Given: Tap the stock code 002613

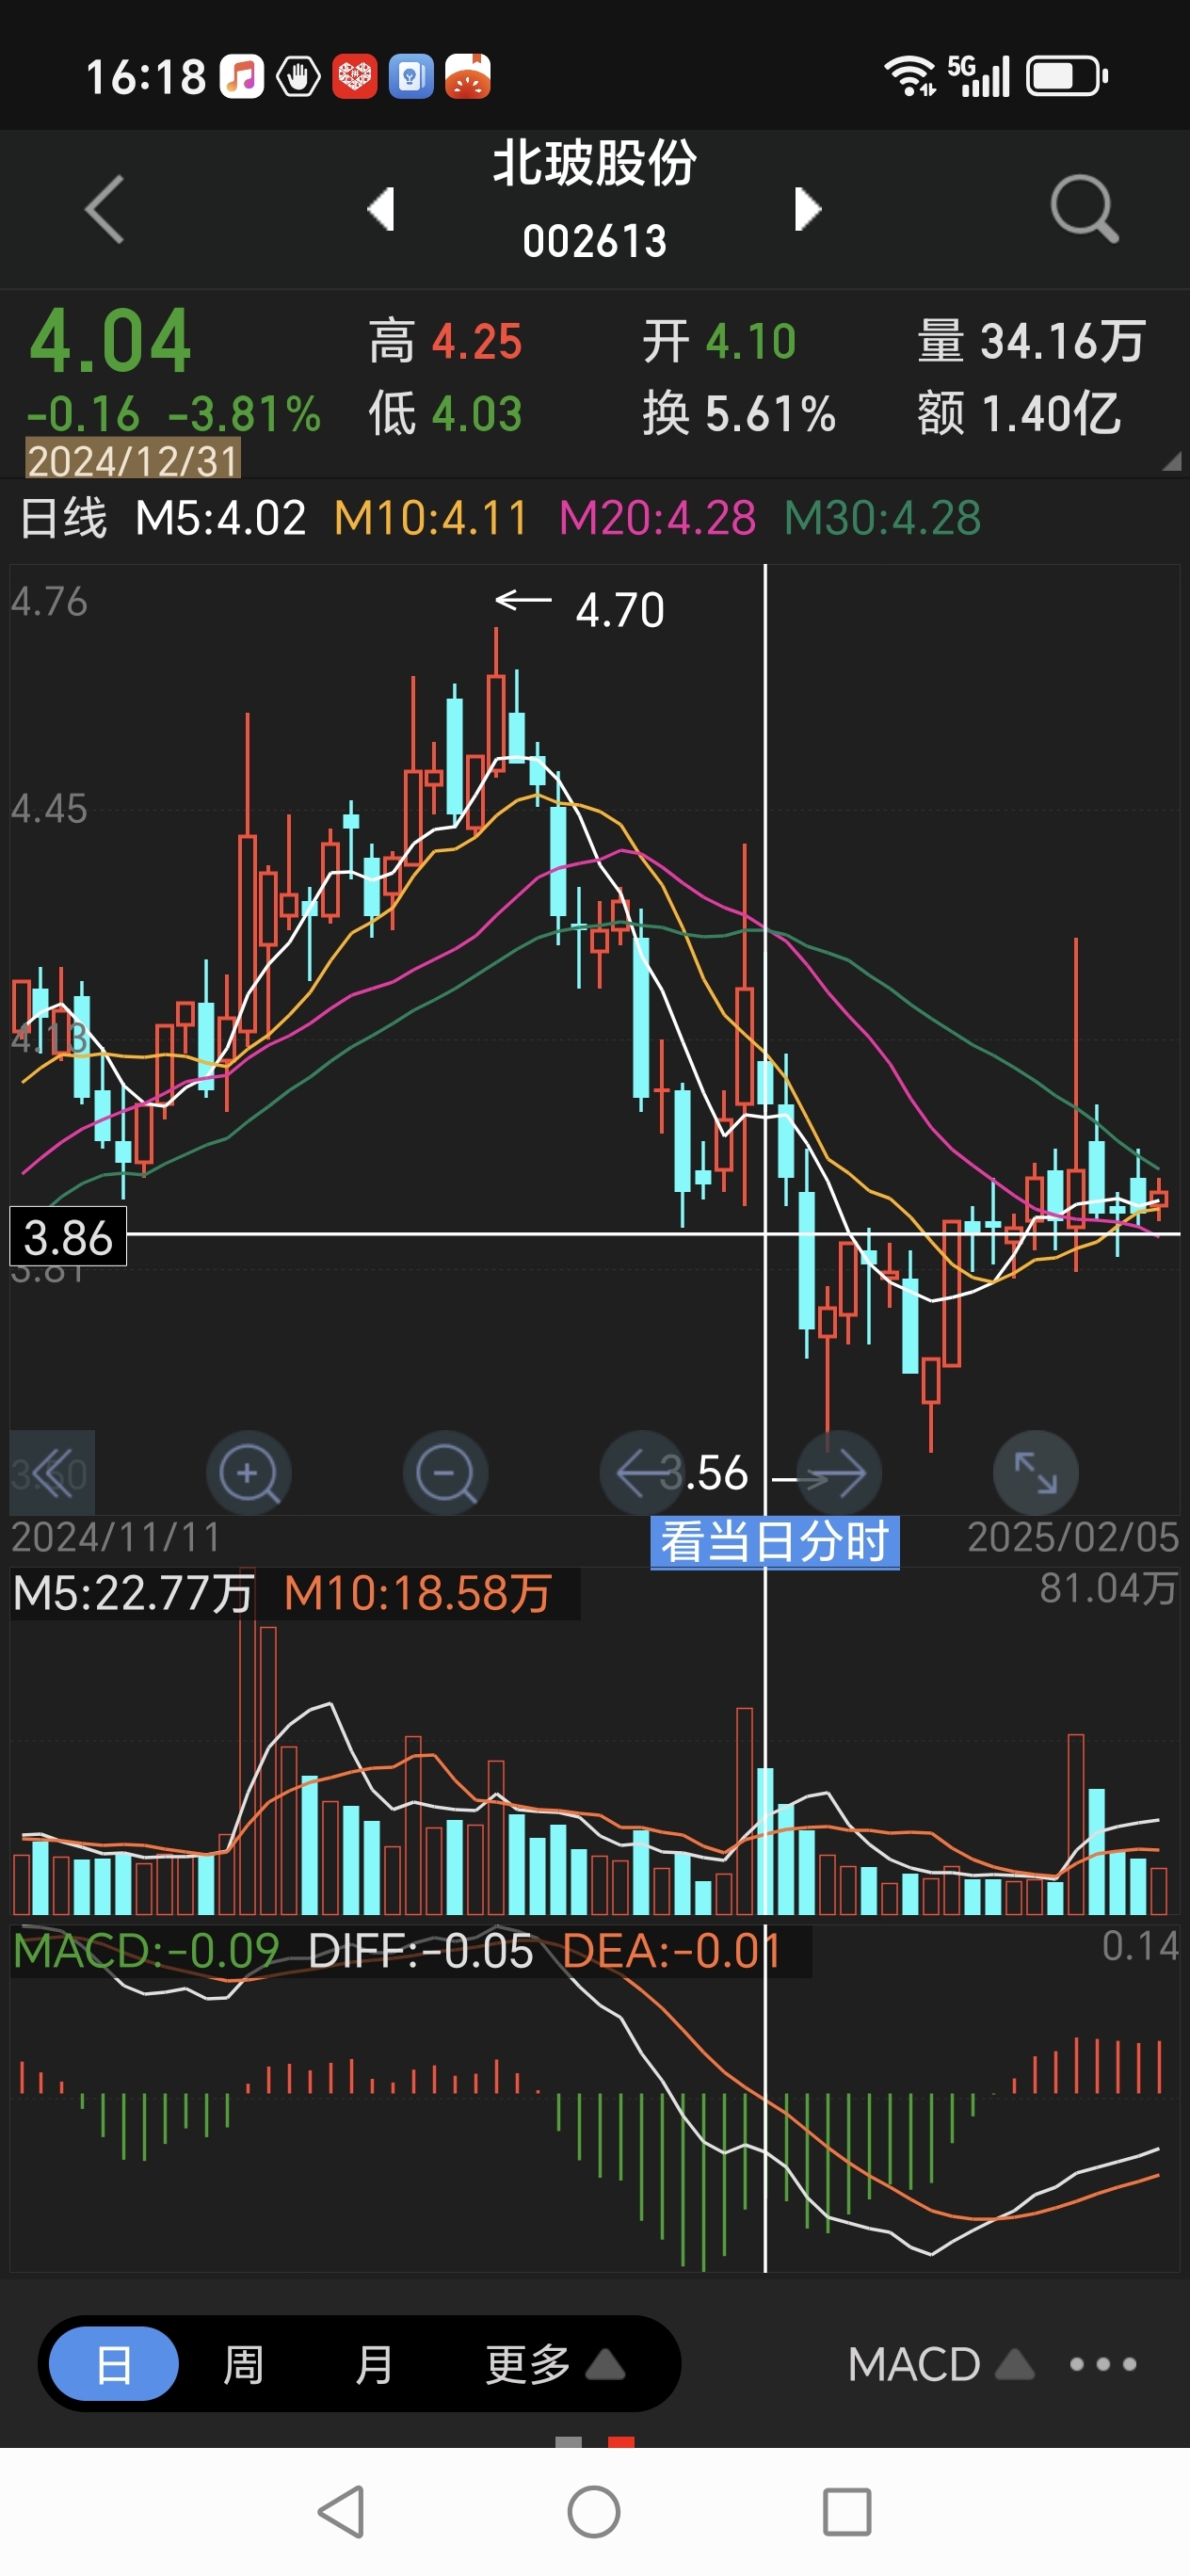Looking at the screenshot, I should (x=594, y=241).
